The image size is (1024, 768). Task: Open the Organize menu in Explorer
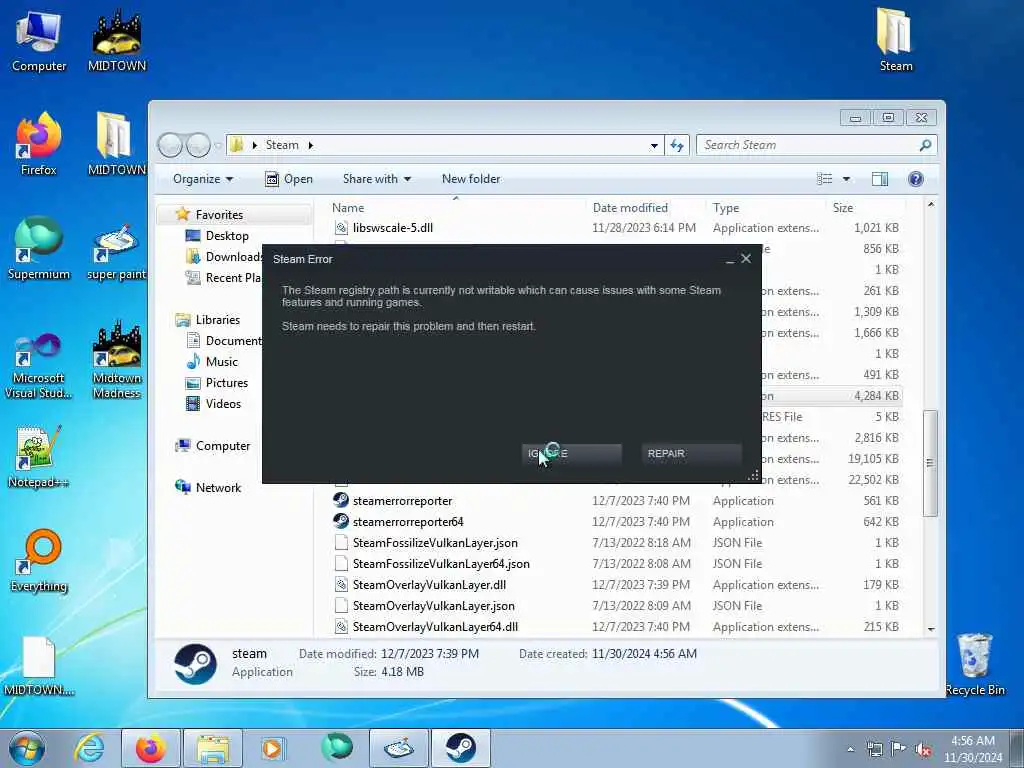point(203,179)
